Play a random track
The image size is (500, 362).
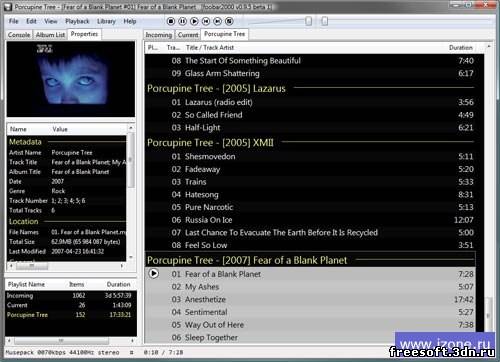click(x=229, y=21)
